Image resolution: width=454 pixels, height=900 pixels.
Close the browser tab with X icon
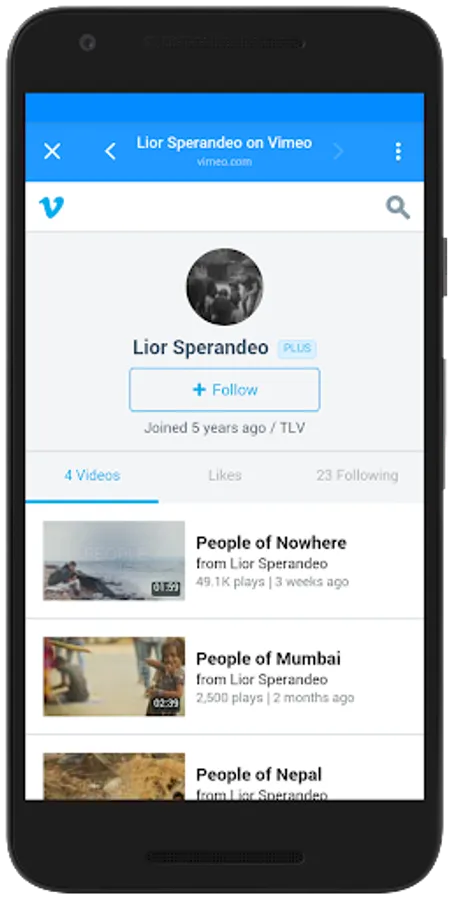[52, 152]
